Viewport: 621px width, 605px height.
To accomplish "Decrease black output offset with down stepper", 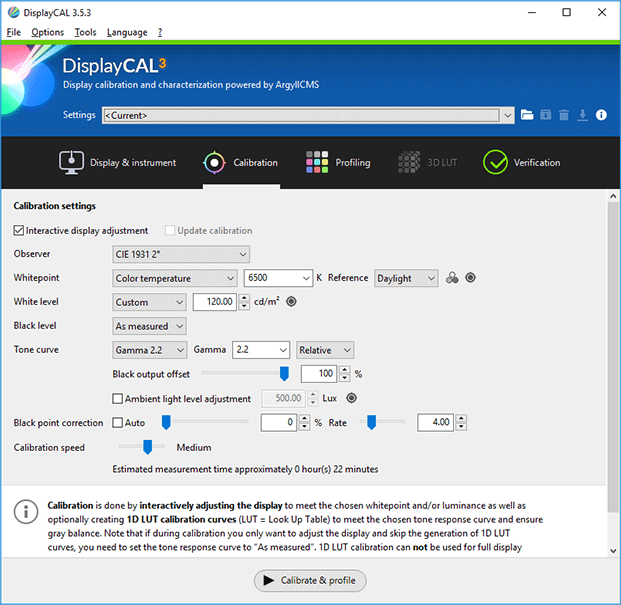I will (x=345, y=378).
